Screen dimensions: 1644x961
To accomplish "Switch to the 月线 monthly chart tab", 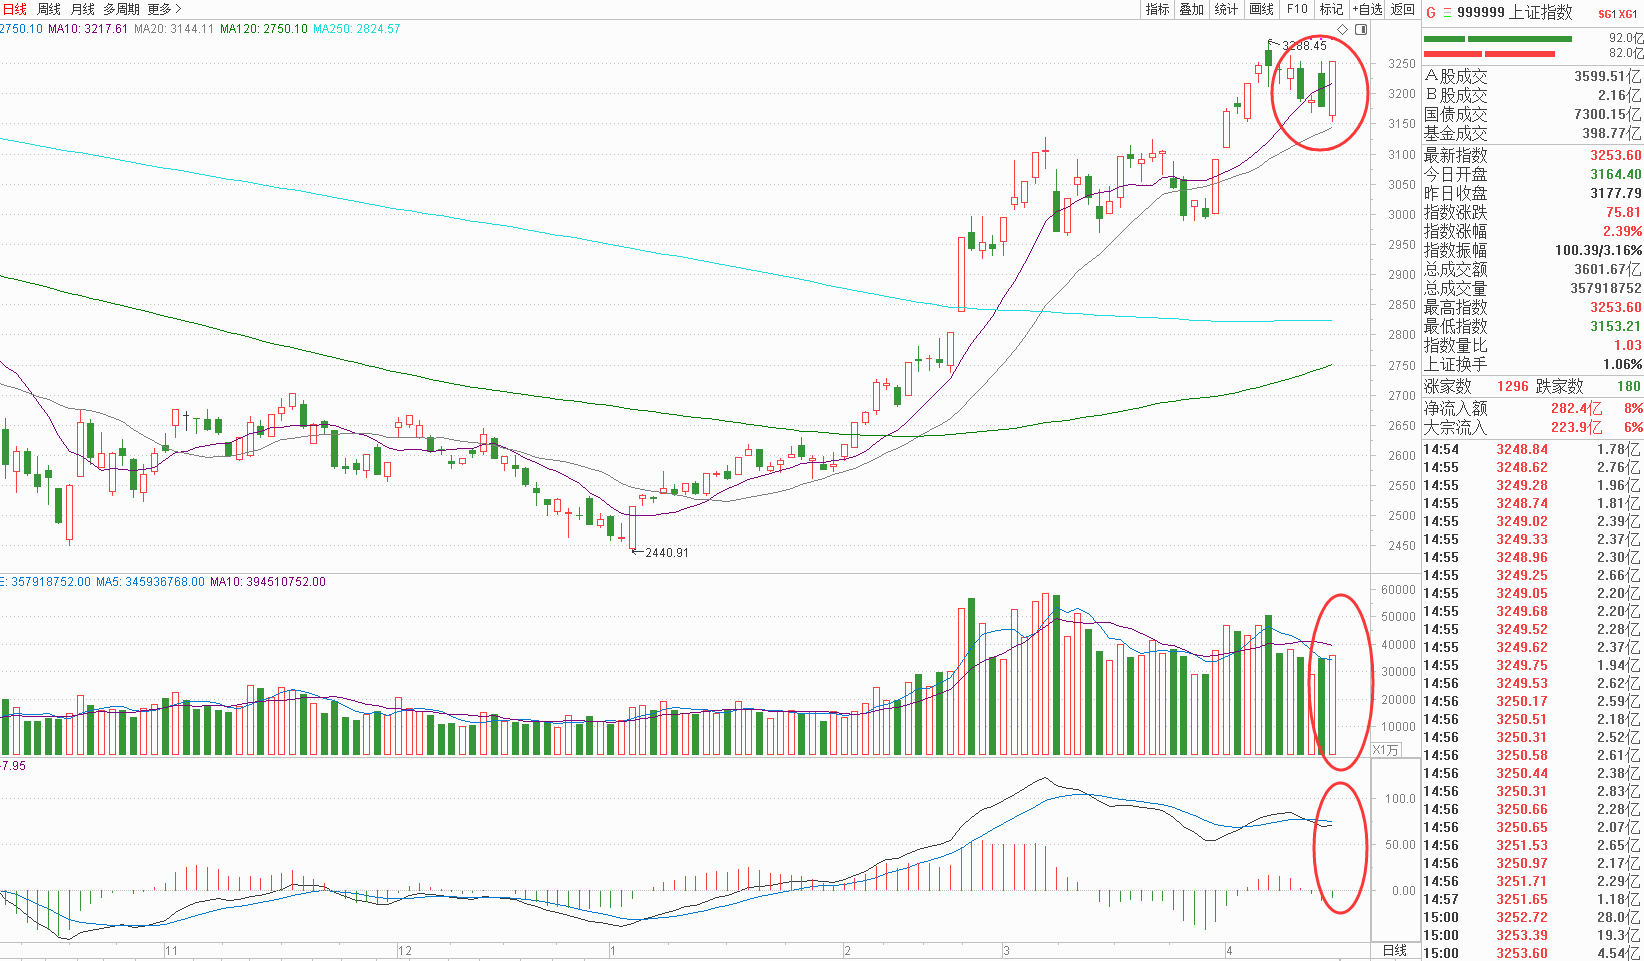I will pyautogui.click(x=82, y=9).
